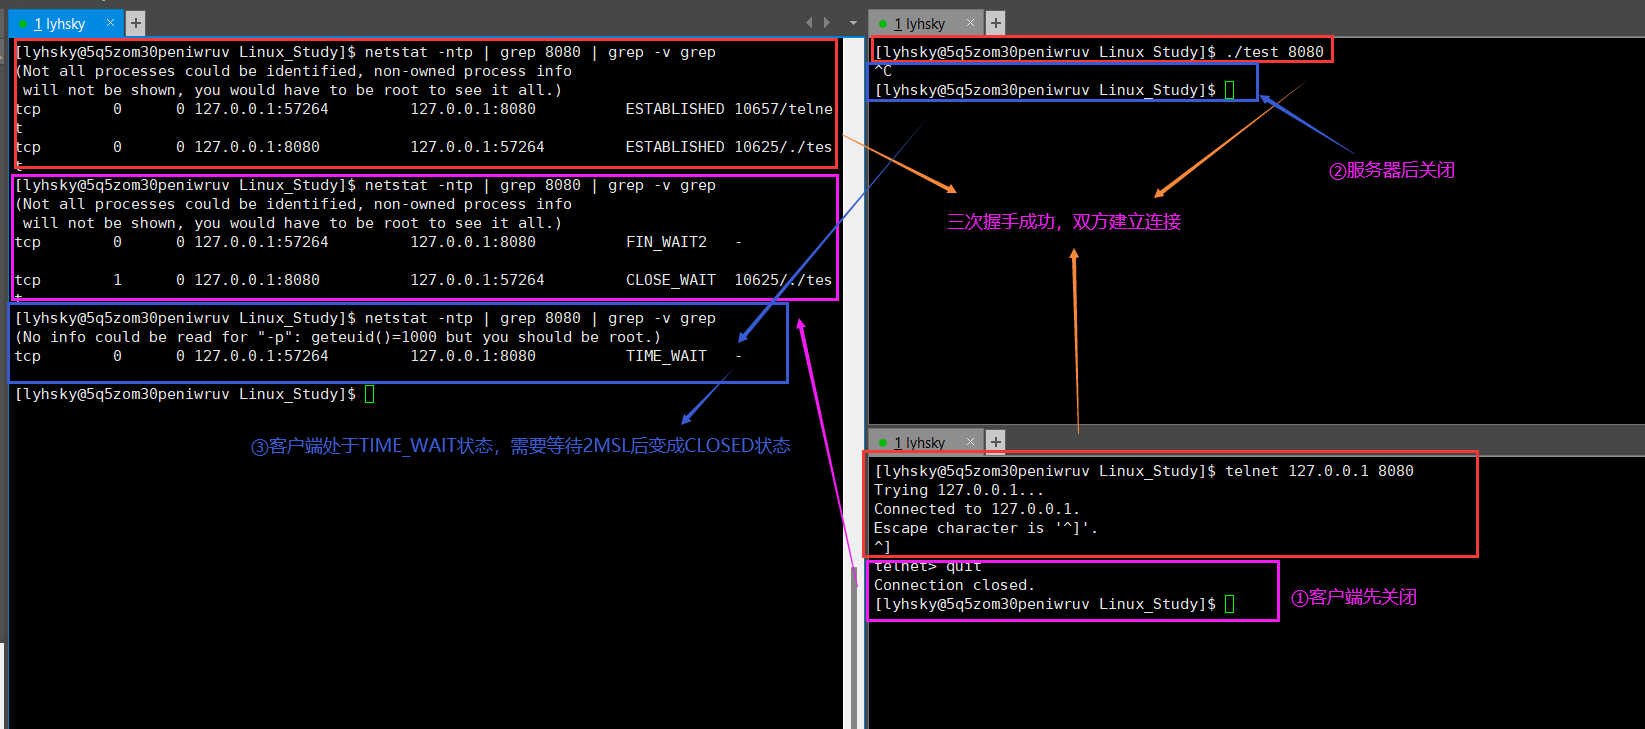Click the 'Escape character is' line
The width and height of the screenshot is (1645, 729).
pos(986,528)
